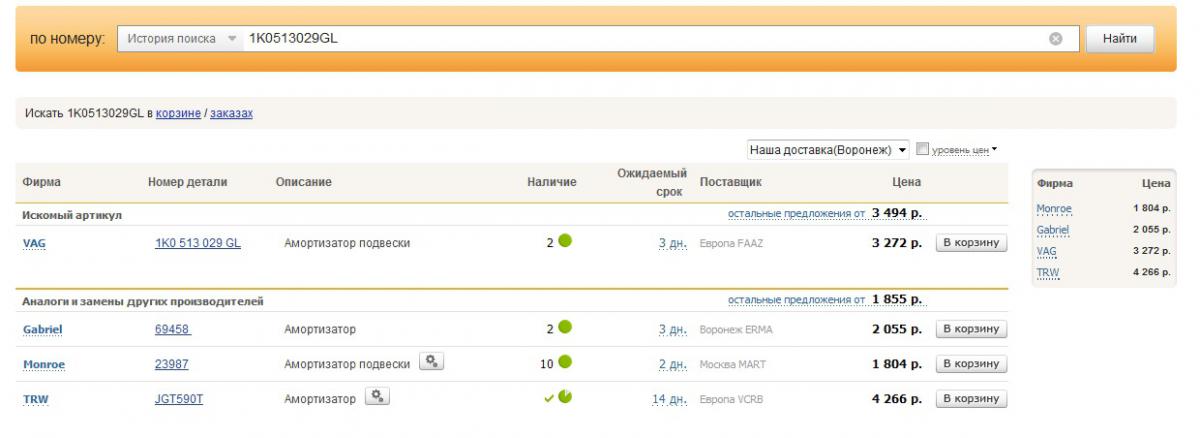
Task: Open TRW brand link in results table
Action: pyautogui.click(x=35, y=400)
